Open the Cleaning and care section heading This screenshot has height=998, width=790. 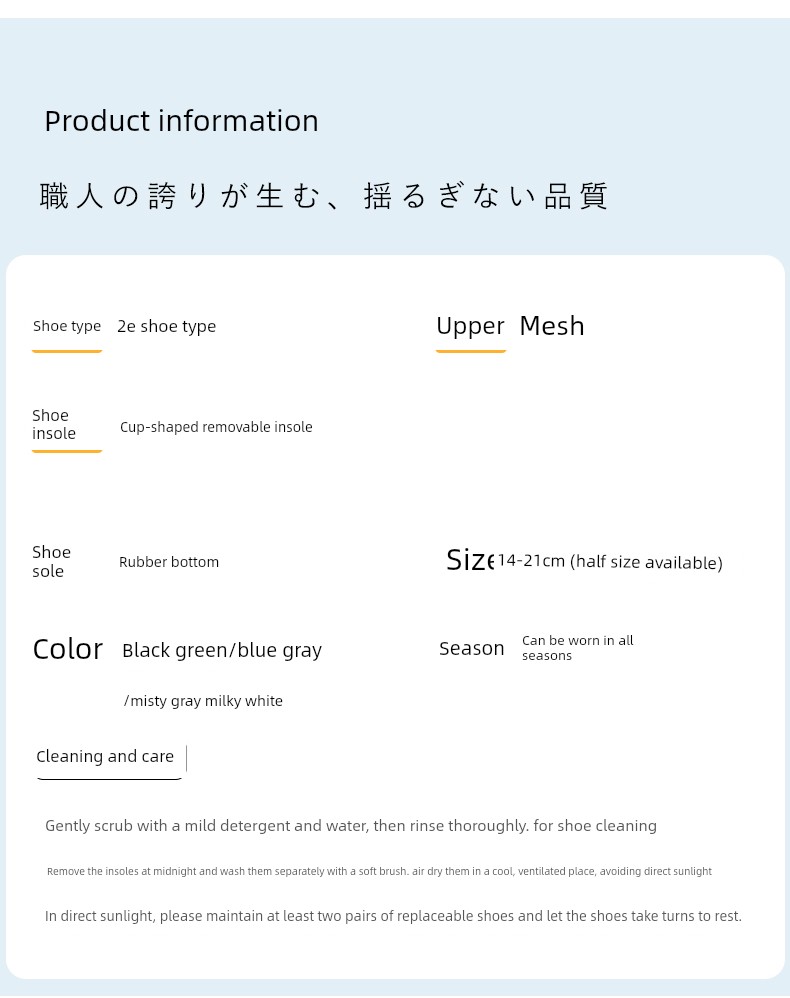point(105,756)
